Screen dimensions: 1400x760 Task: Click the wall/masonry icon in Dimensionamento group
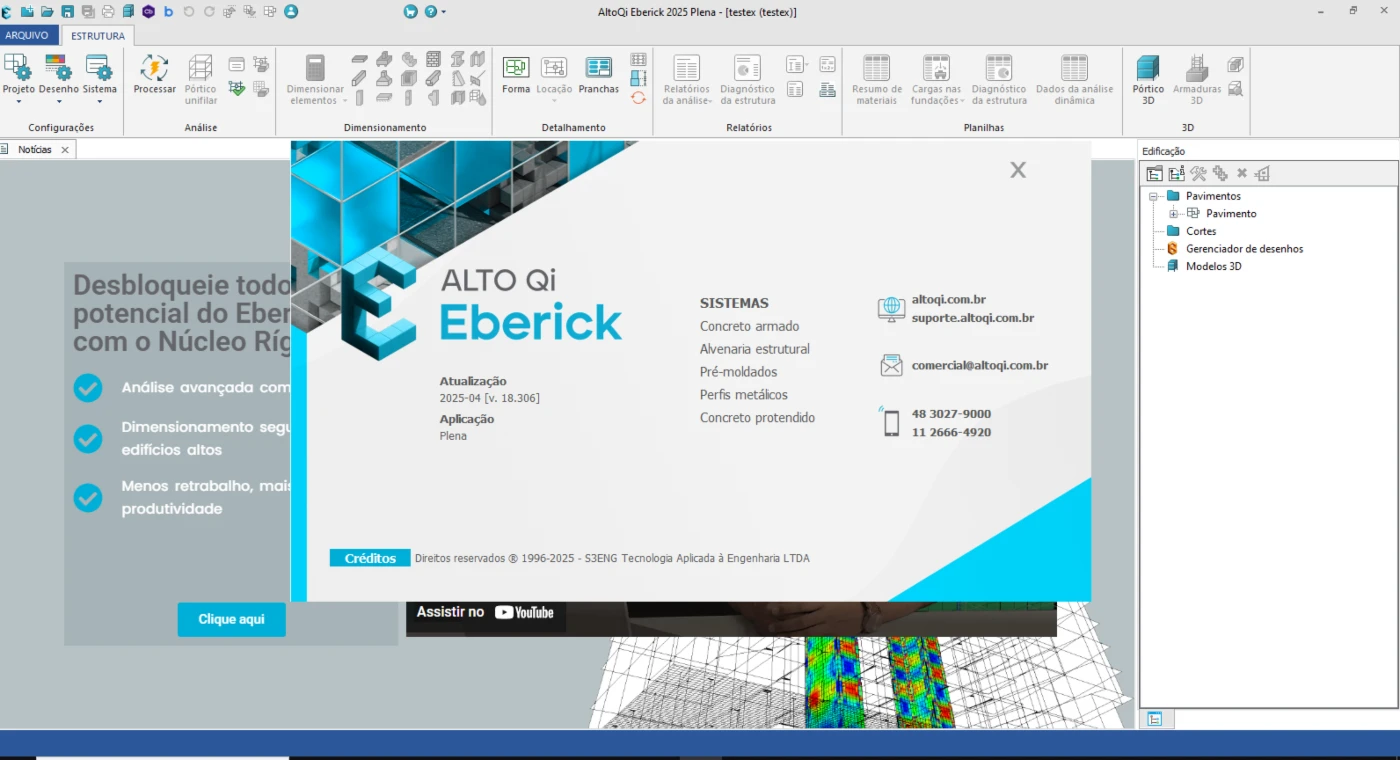coord(433,59)
